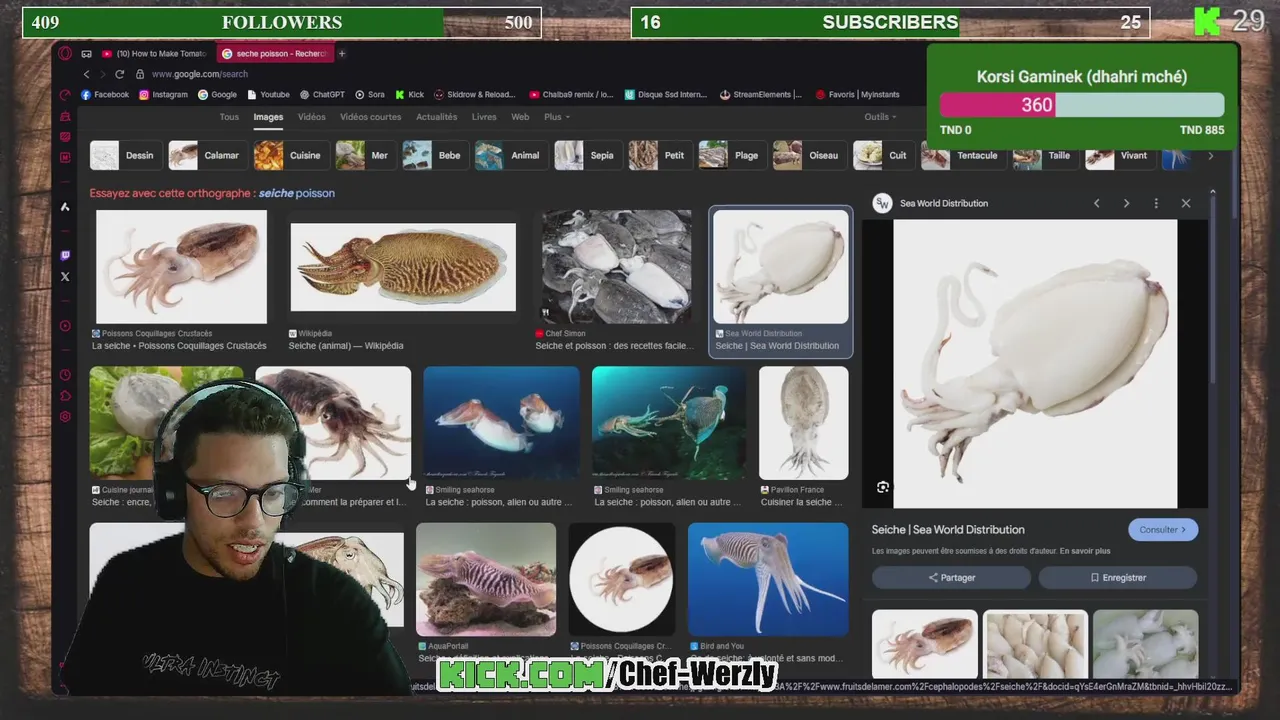Viewport: 1280px width, 720px height.
Task: Open the Opera menu logo
Action: coord(65,53)
